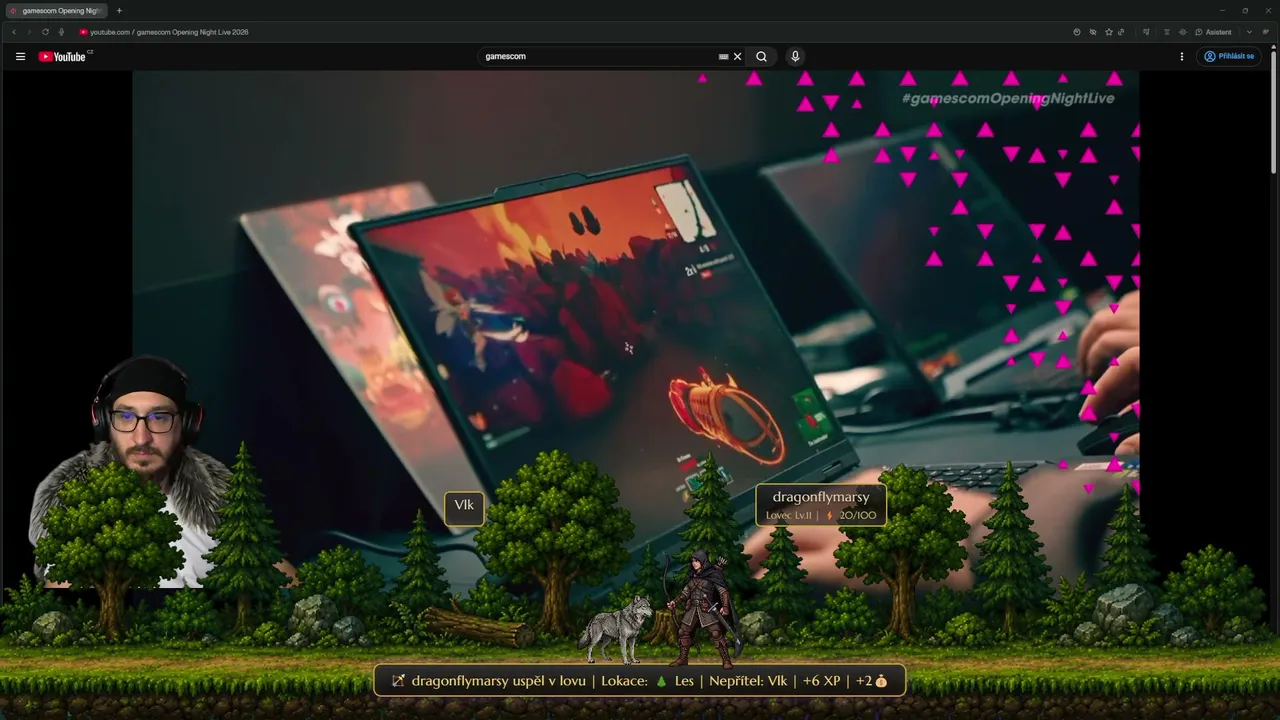Bookmark this page with the star icon
The image size is (1280, 720).
tap(1108, 32)
